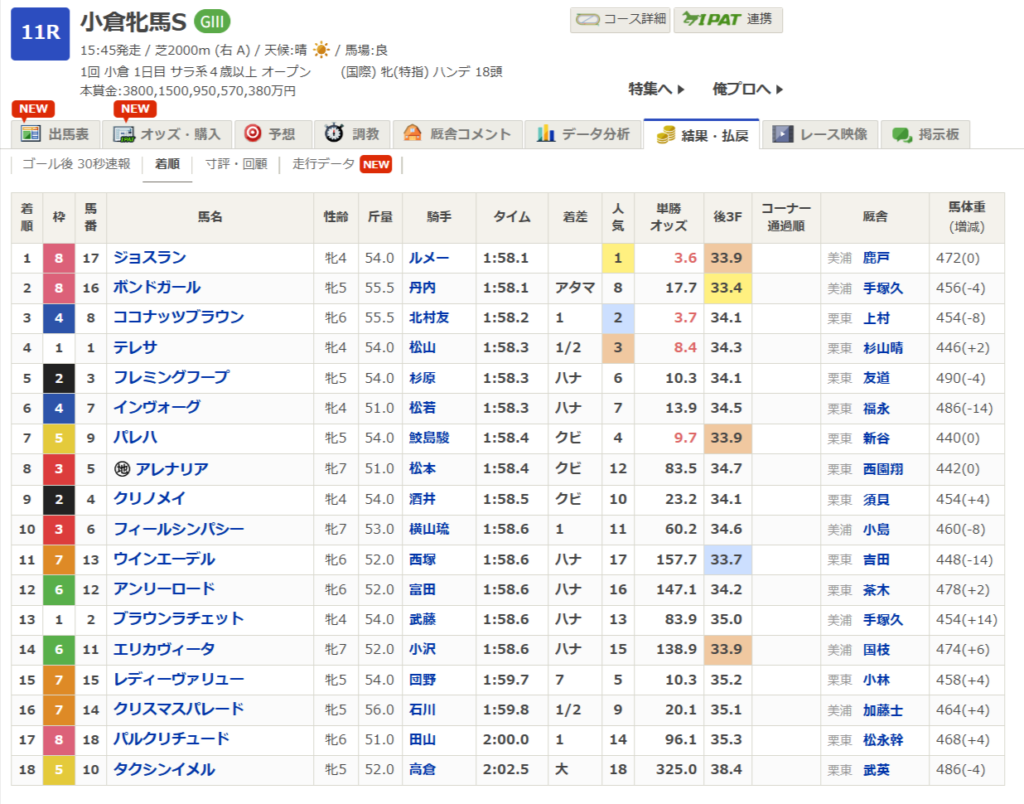This screenshot has height=804, width=1024.
Task: Click the 出馬表 tab icon
Action: pyautogui.click(x=30, y=134)
